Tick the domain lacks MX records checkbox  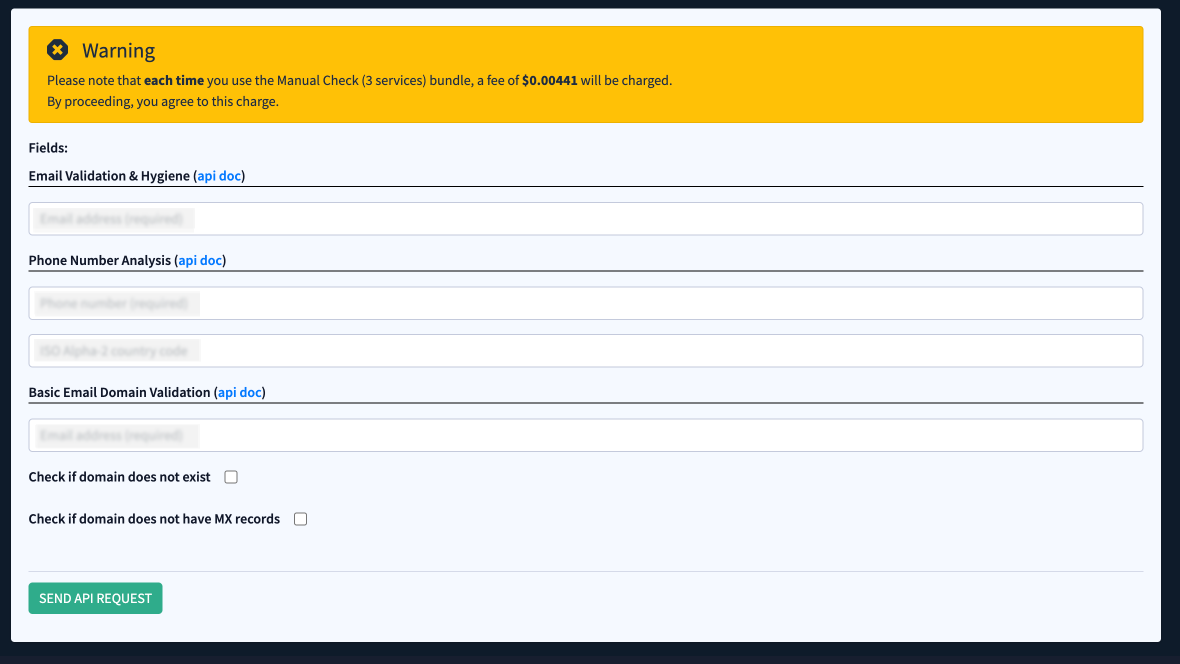click(300, 520)
